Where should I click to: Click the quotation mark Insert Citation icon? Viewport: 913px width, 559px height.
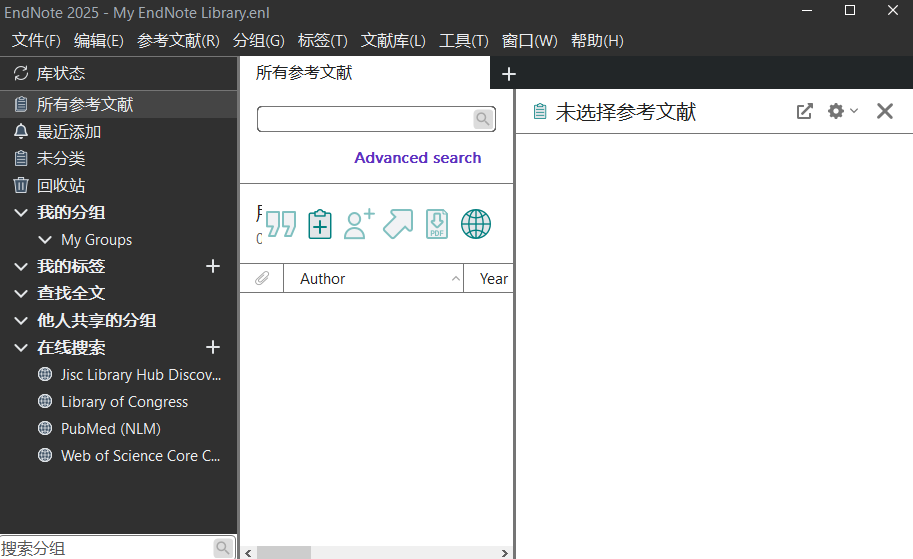pyautogui.click(x=281, y=224)
